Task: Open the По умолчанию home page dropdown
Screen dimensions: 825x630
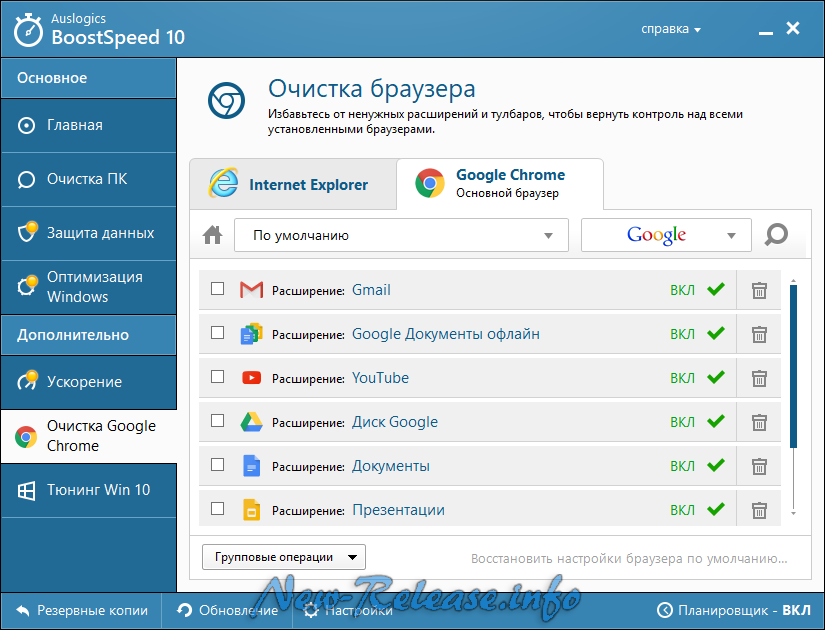Action: tap(401, 235)
